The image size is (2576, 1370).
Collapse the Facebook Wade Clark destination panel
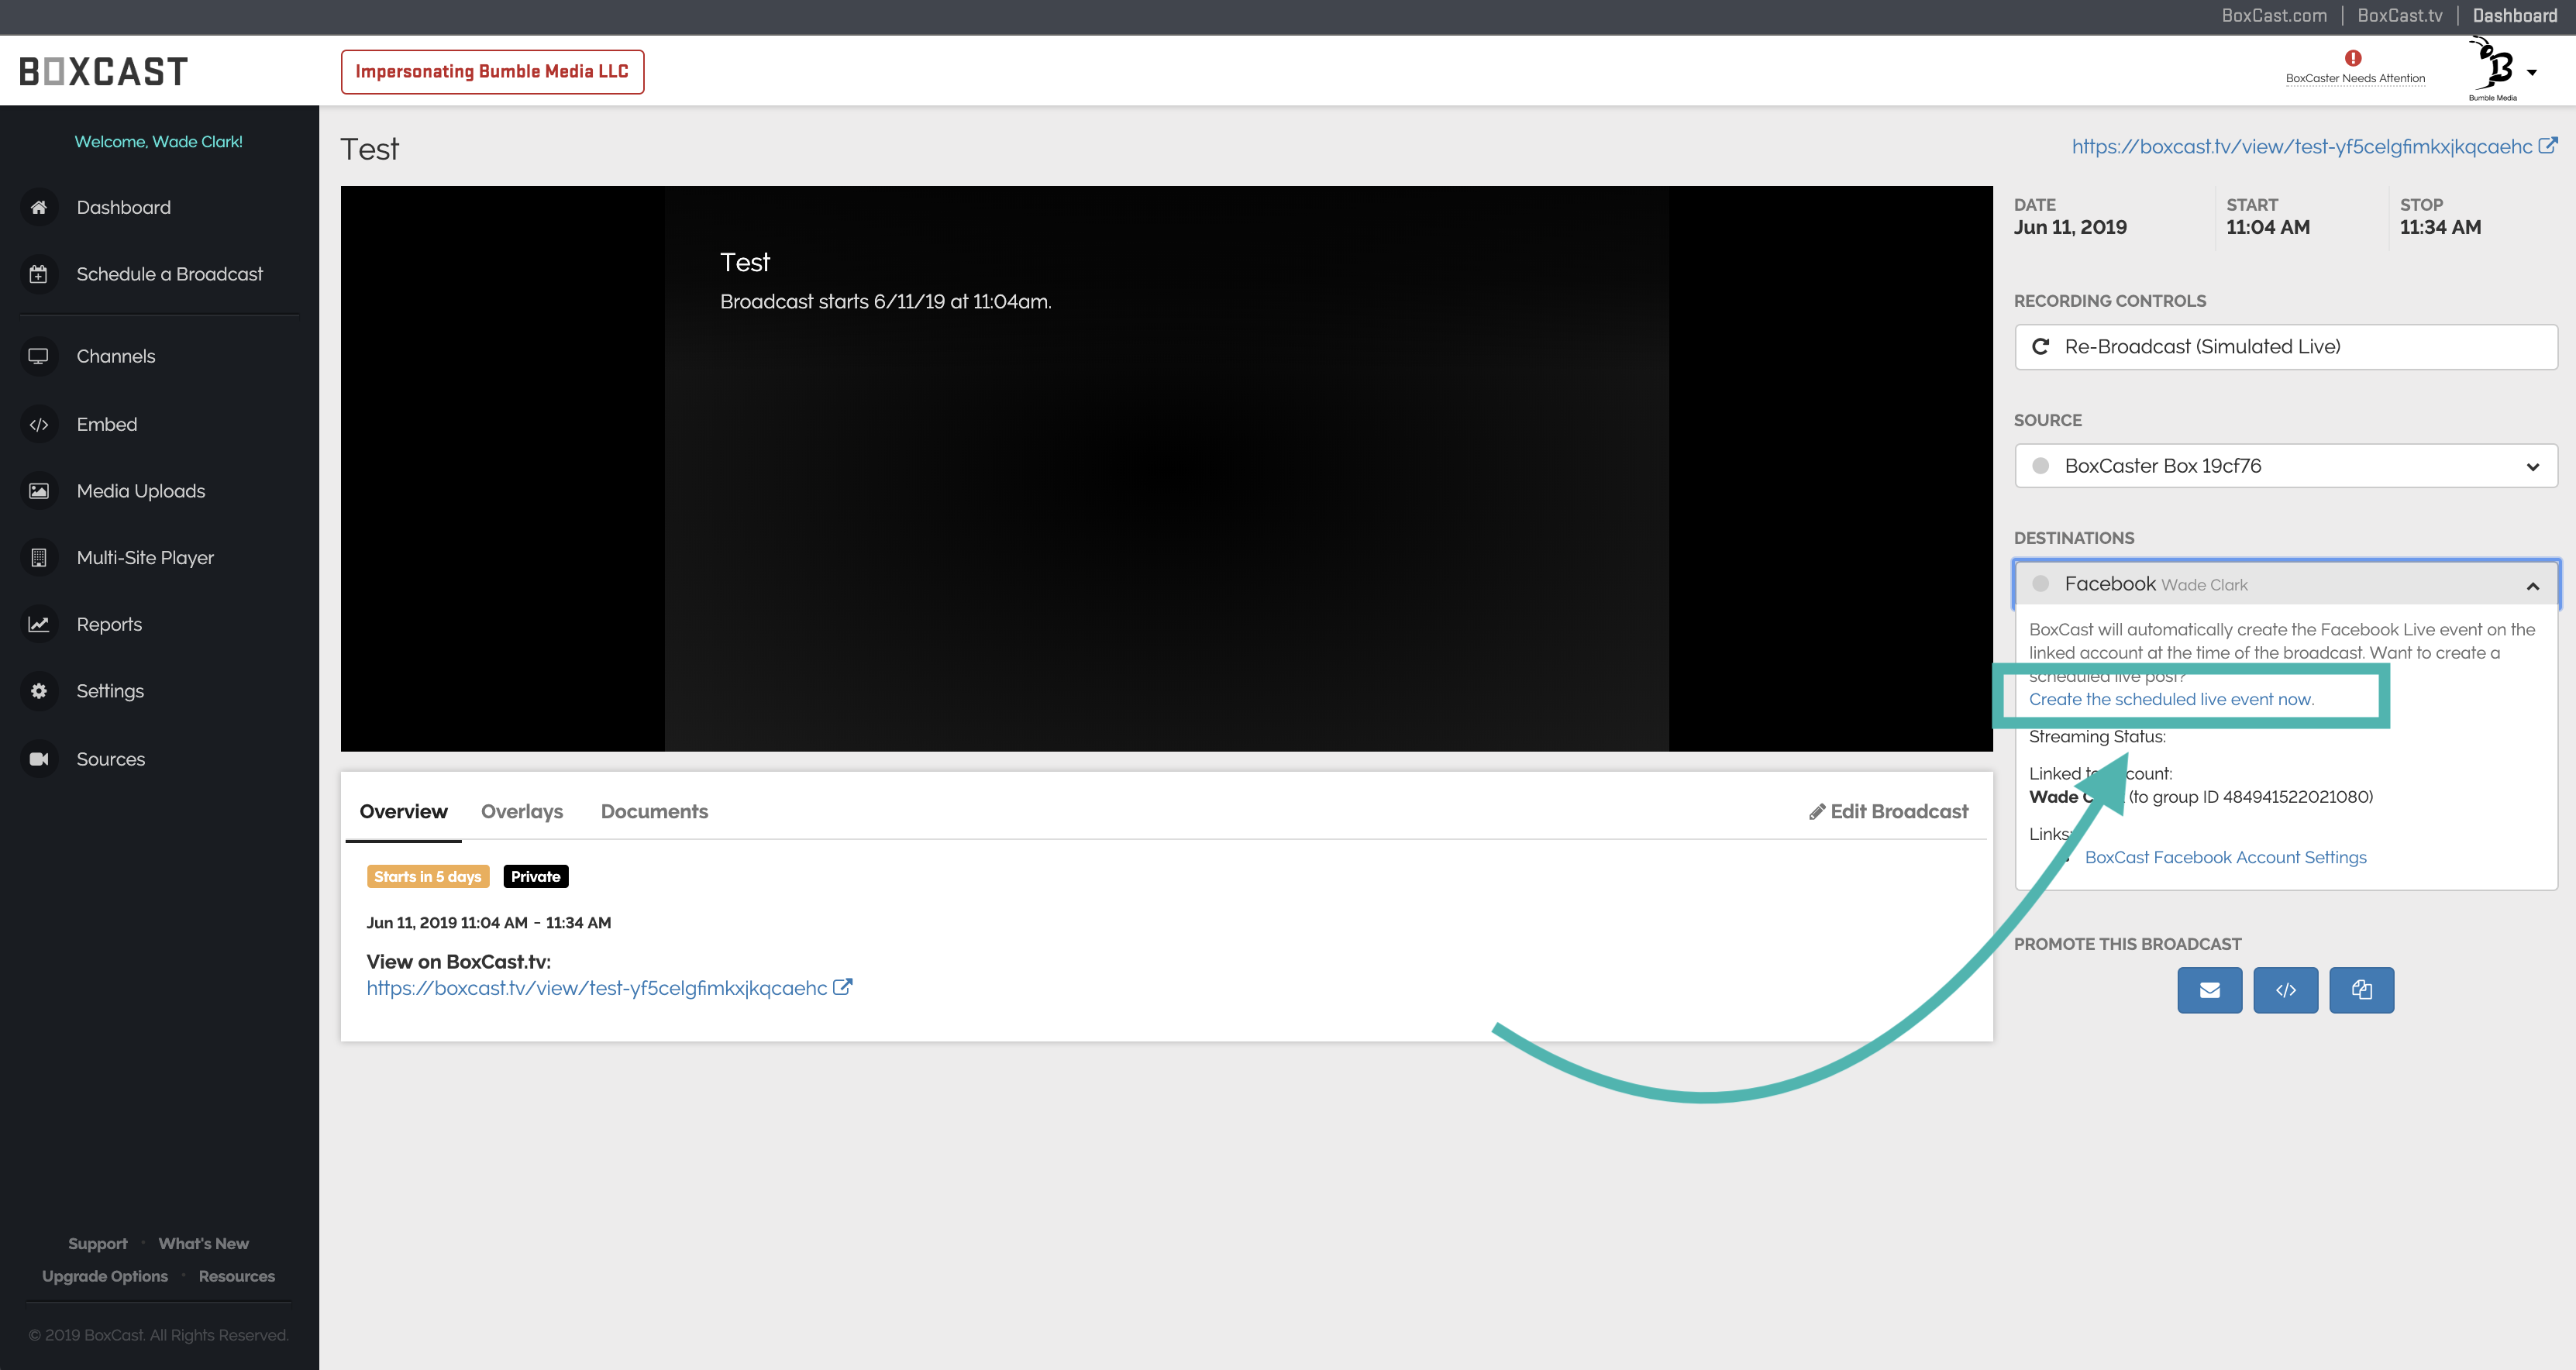(2531, 585)
